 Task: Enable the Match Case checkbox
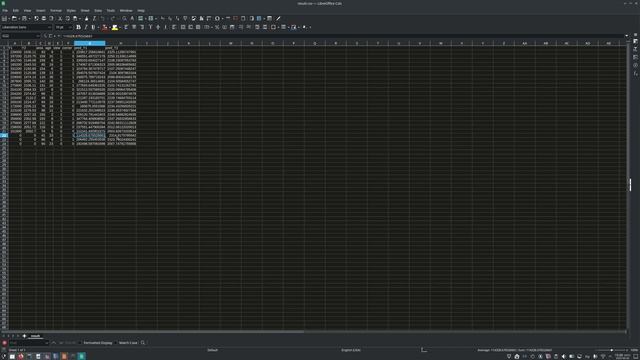point(127,343)
